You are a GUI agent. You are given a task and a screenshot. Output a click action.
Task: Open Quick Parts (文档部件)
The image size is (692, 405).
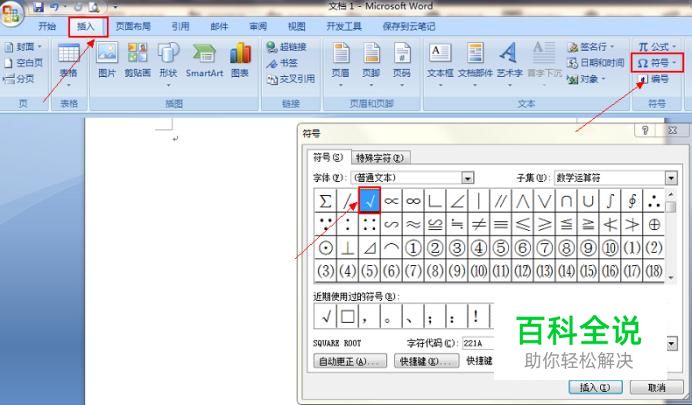475,64
